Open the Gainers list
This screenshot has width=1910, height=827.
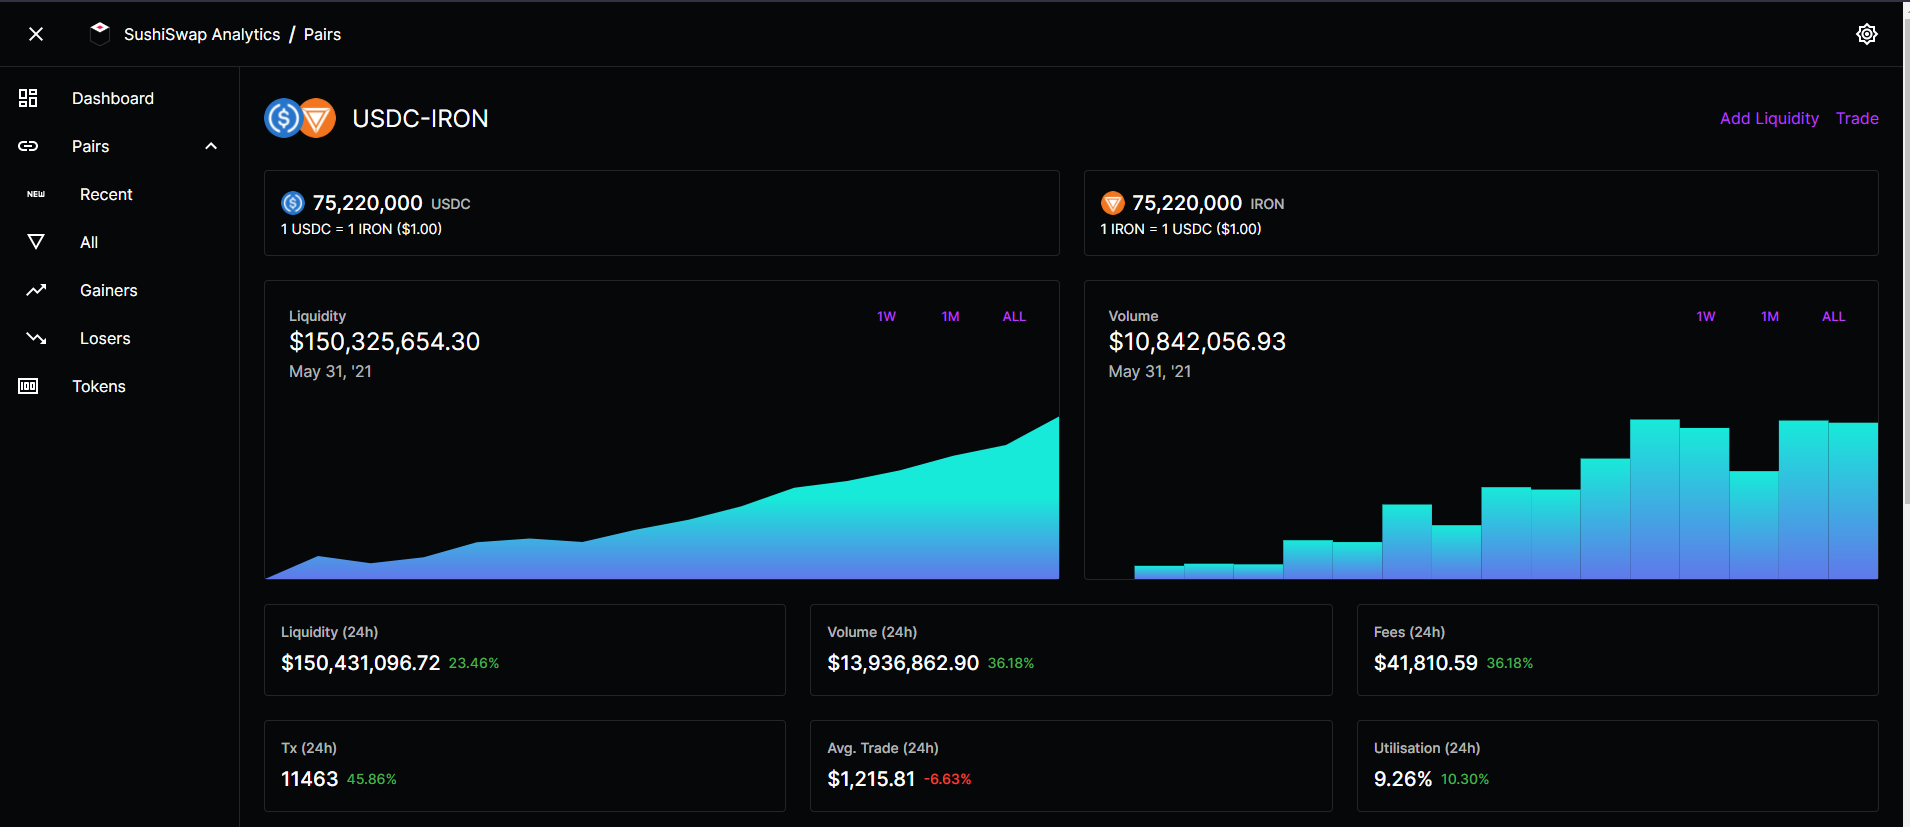coord(109,290)
